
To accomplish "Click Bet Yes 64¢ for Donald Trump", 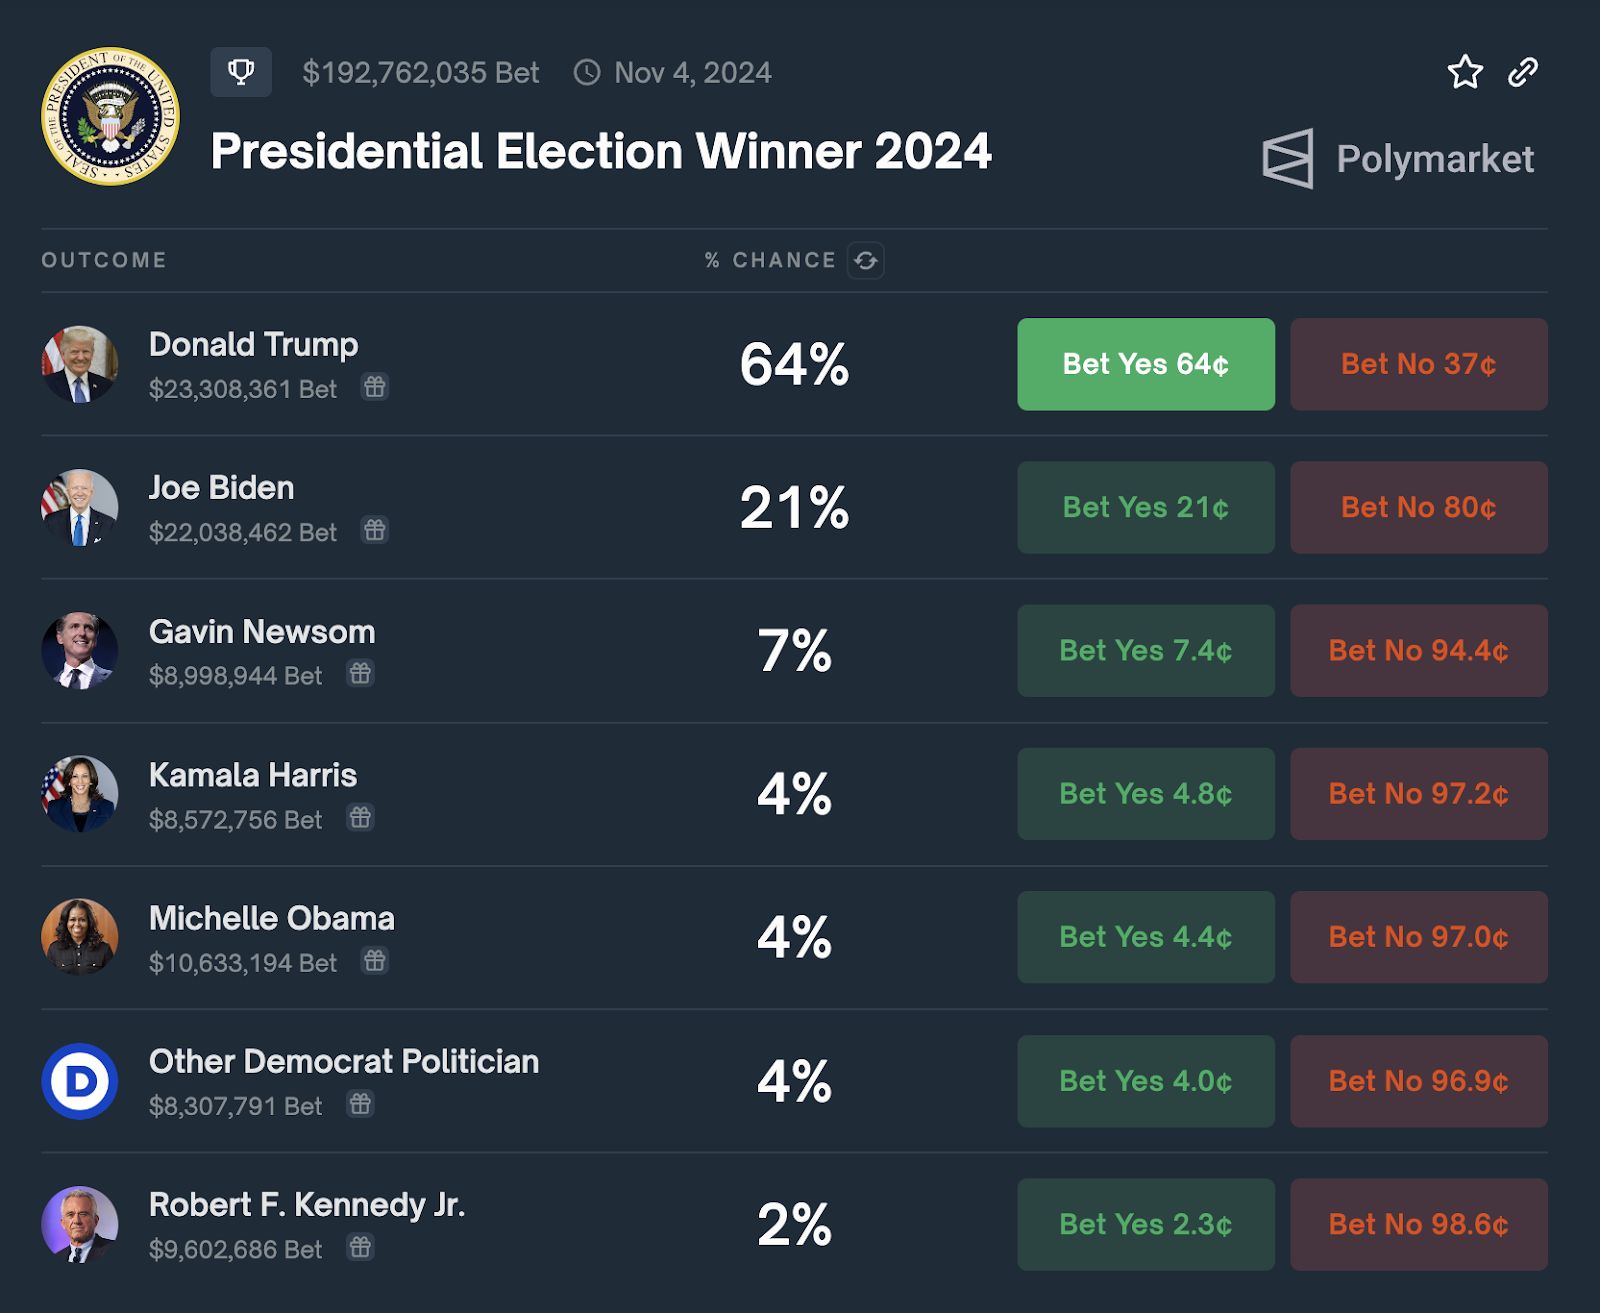I will pos(1146,364).
